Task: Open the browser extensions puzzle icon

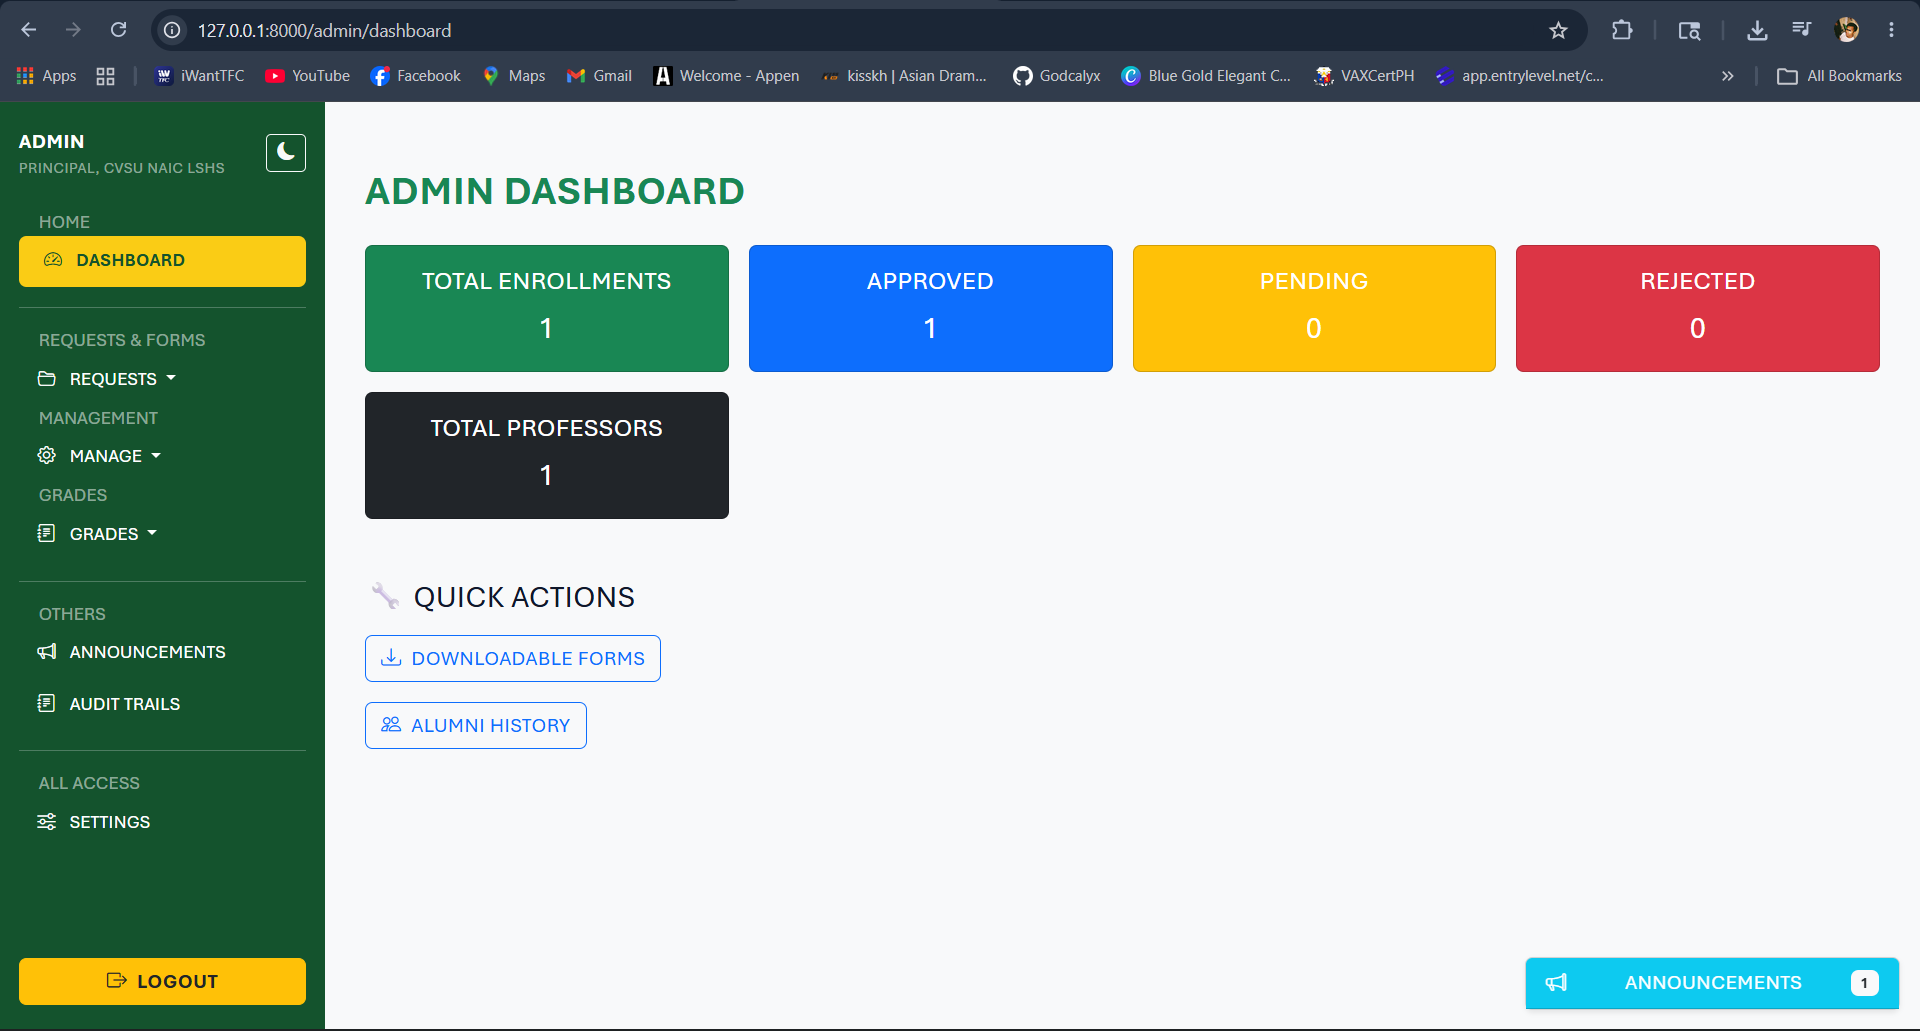Action: (1622, 31)
